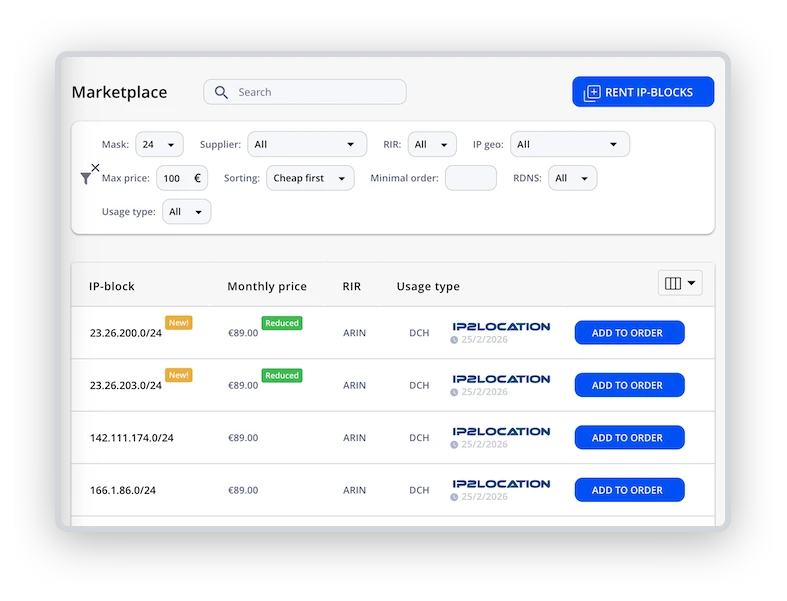Click the Max price field showing 100

pyautogui.click(x=182, y=178)
